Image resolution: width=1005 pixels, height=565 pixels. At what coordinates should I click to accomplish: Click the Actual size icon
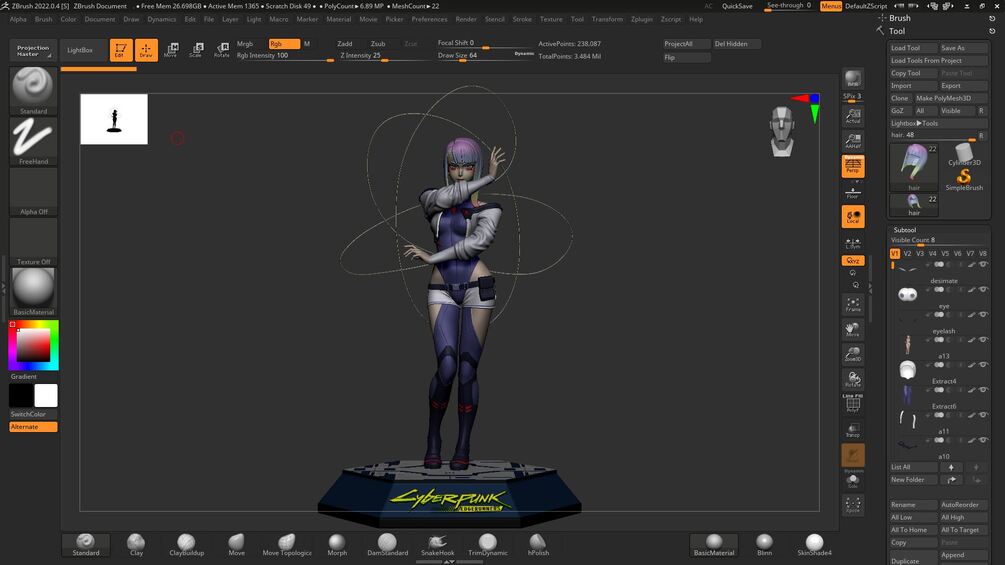tap(852, 116)
